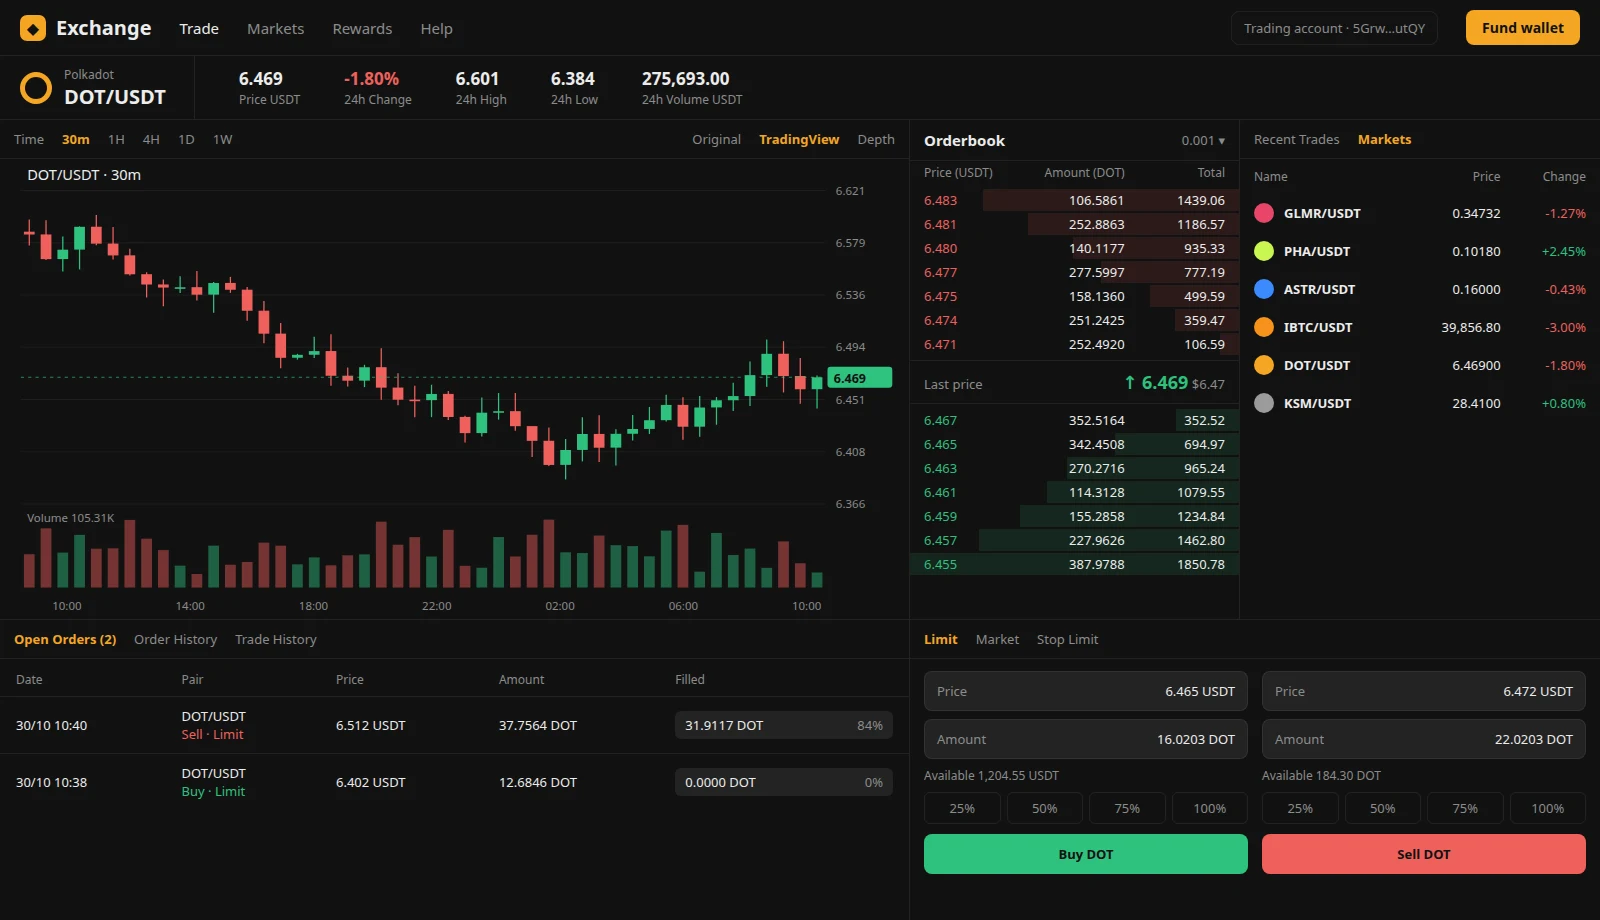Set buy amount to 25%
The height and width of the screenshot is (920, 1600).
(x=962, y=808)
